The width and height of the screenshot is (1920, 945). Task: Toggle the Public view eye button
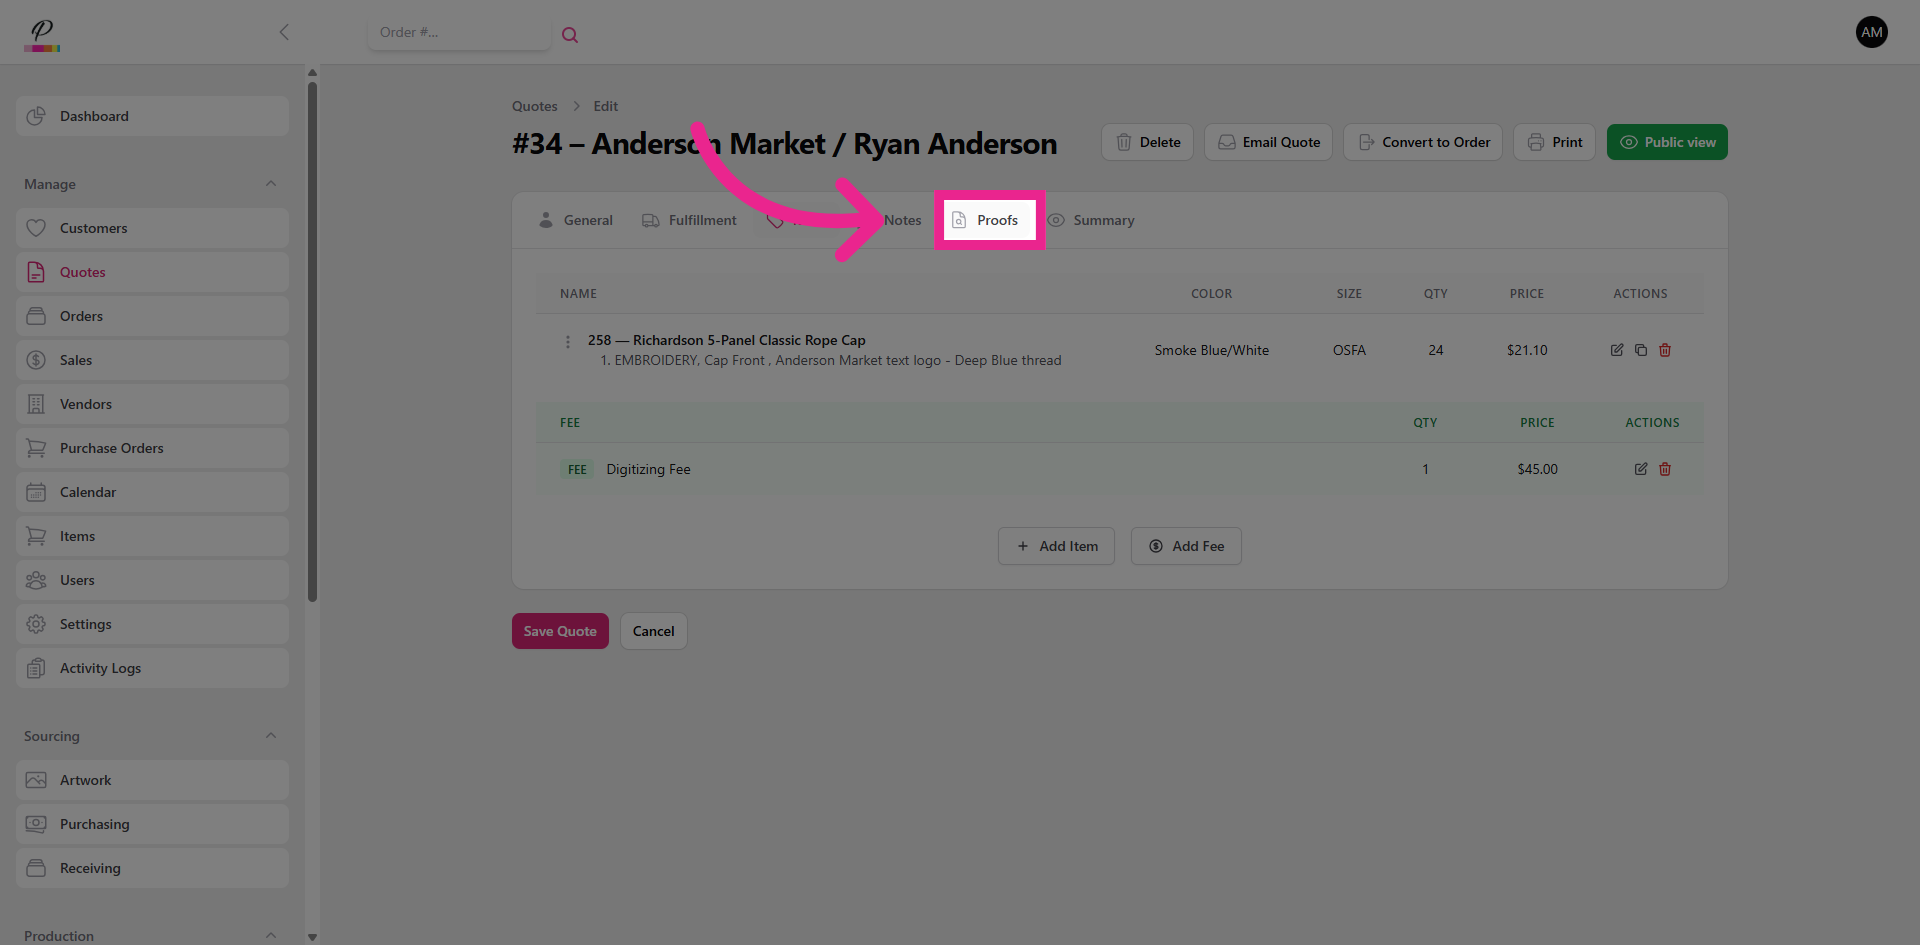coord(1667,142)
